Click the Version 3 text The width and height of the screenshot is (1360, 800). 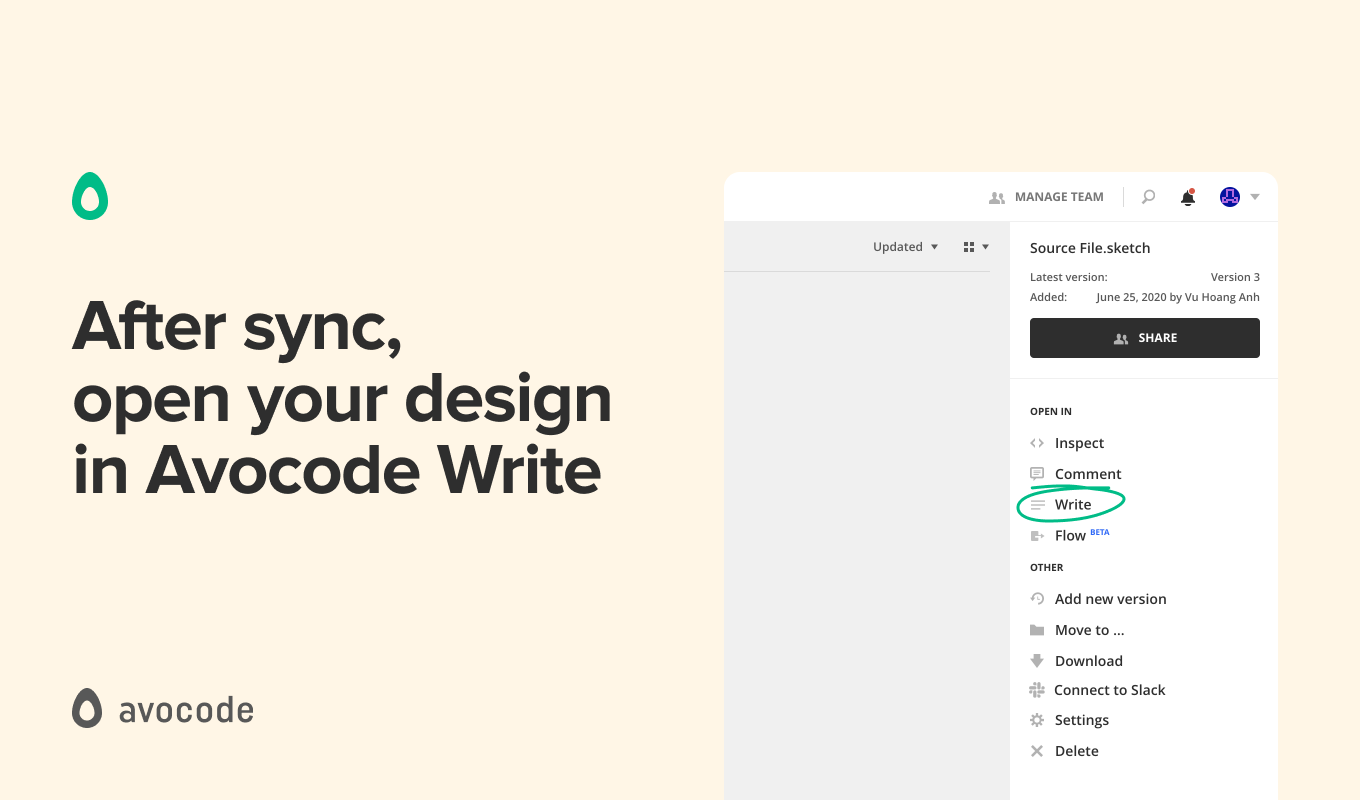point(1235,277)
